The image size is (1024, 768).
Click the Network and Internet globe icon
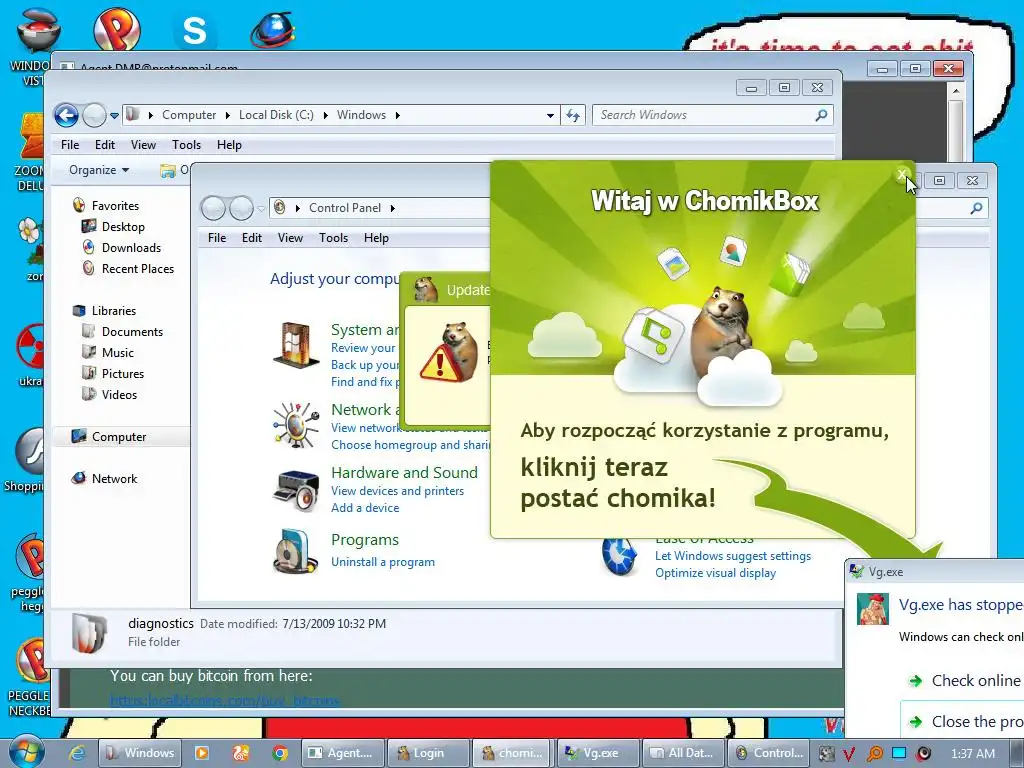(x=296, y=425)
